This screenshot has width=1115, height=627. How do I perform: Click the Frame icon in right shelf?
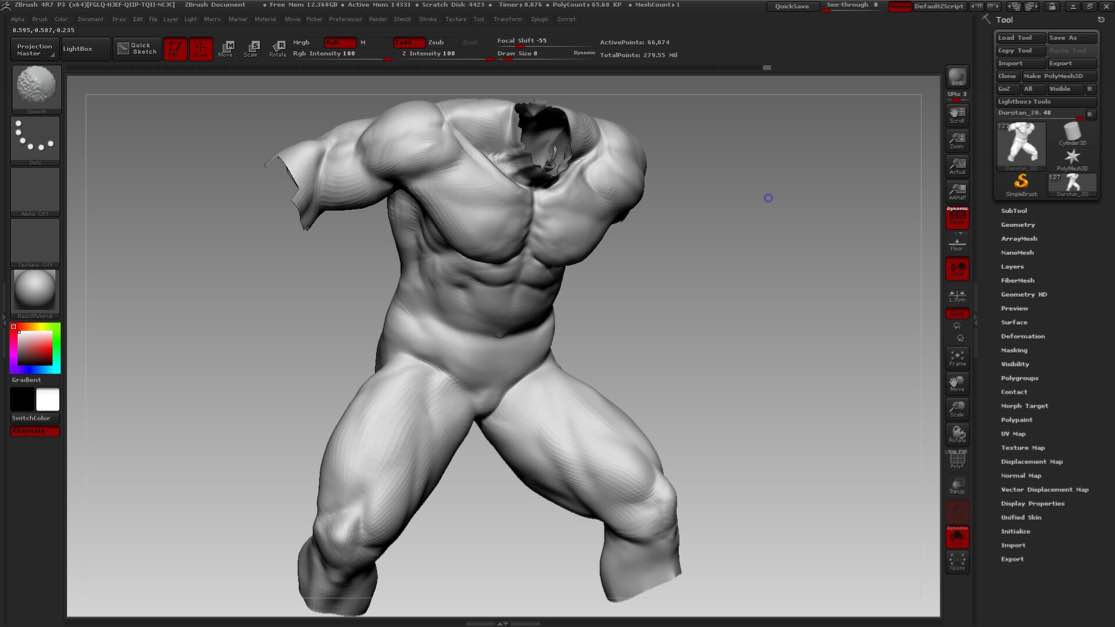point(957,358)
